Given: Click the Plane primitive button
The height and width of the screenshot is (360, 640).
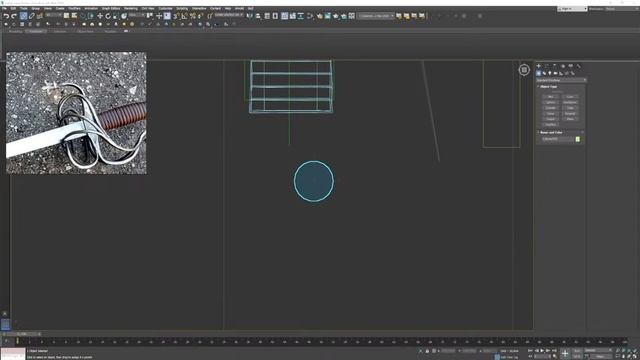Looking at the screenshot, I should [x=570, y=119].
